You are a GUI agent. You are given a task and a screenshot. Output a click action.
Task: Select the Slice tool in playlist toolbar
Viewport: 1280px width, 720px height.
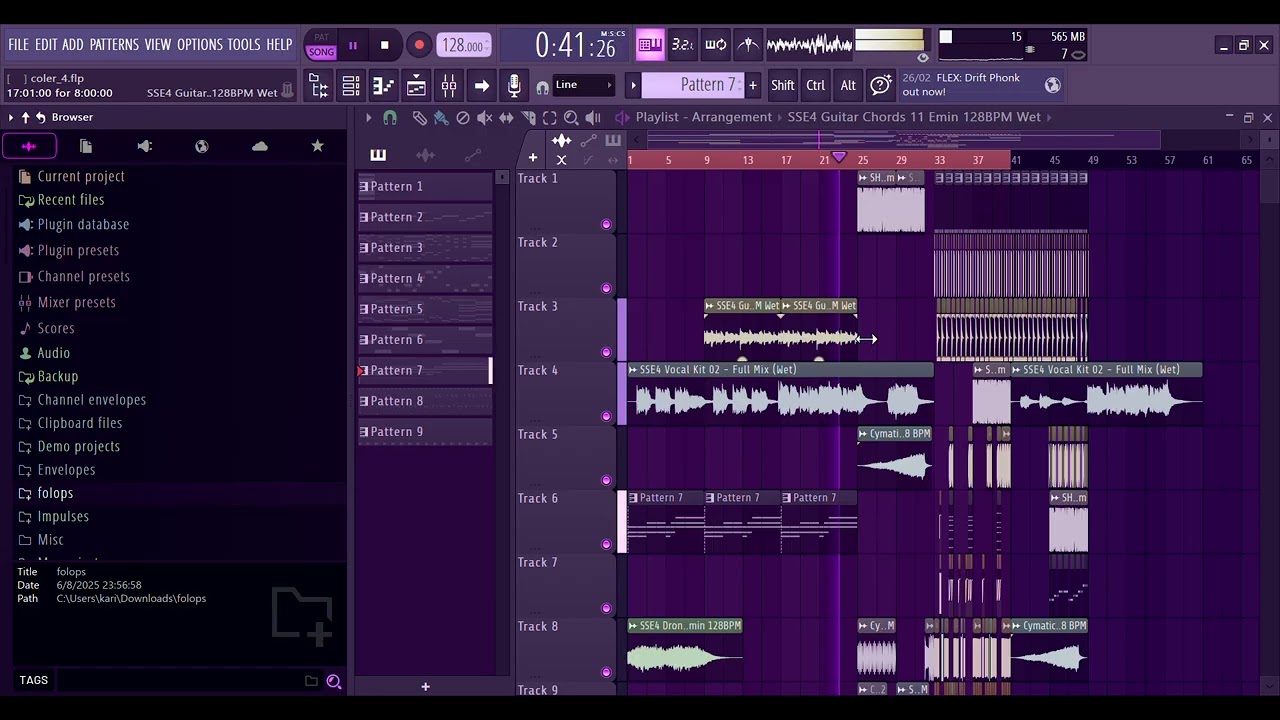tap(528, 118)
